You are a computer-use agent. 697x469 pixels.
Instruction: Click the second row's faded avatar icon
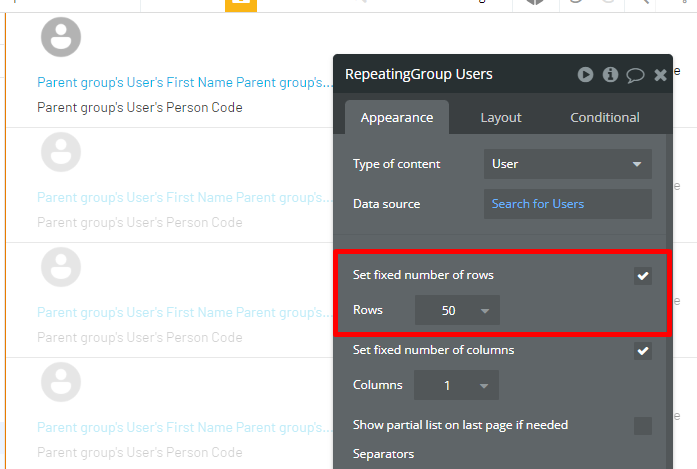61,152
